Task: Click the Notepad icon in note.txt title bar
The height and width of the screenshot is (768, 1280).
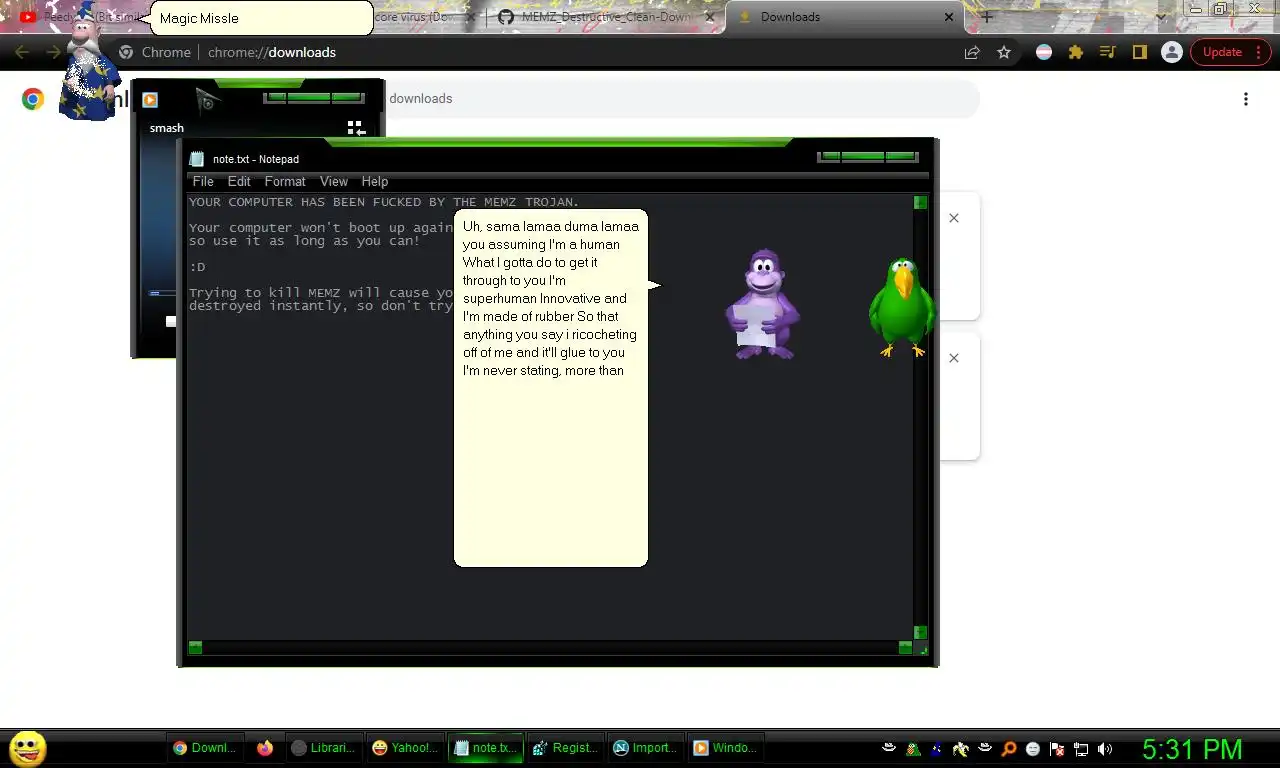Action: point(197,158)
